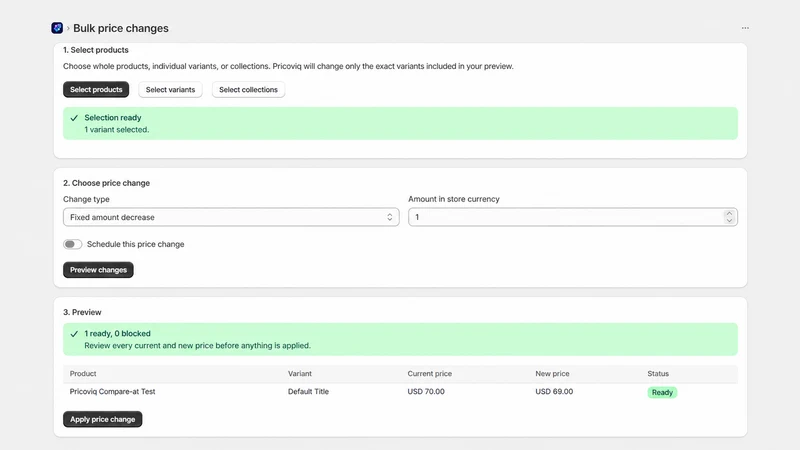
Task: Decrease amount using the stepper down arrow
Action: click(729, 221)
